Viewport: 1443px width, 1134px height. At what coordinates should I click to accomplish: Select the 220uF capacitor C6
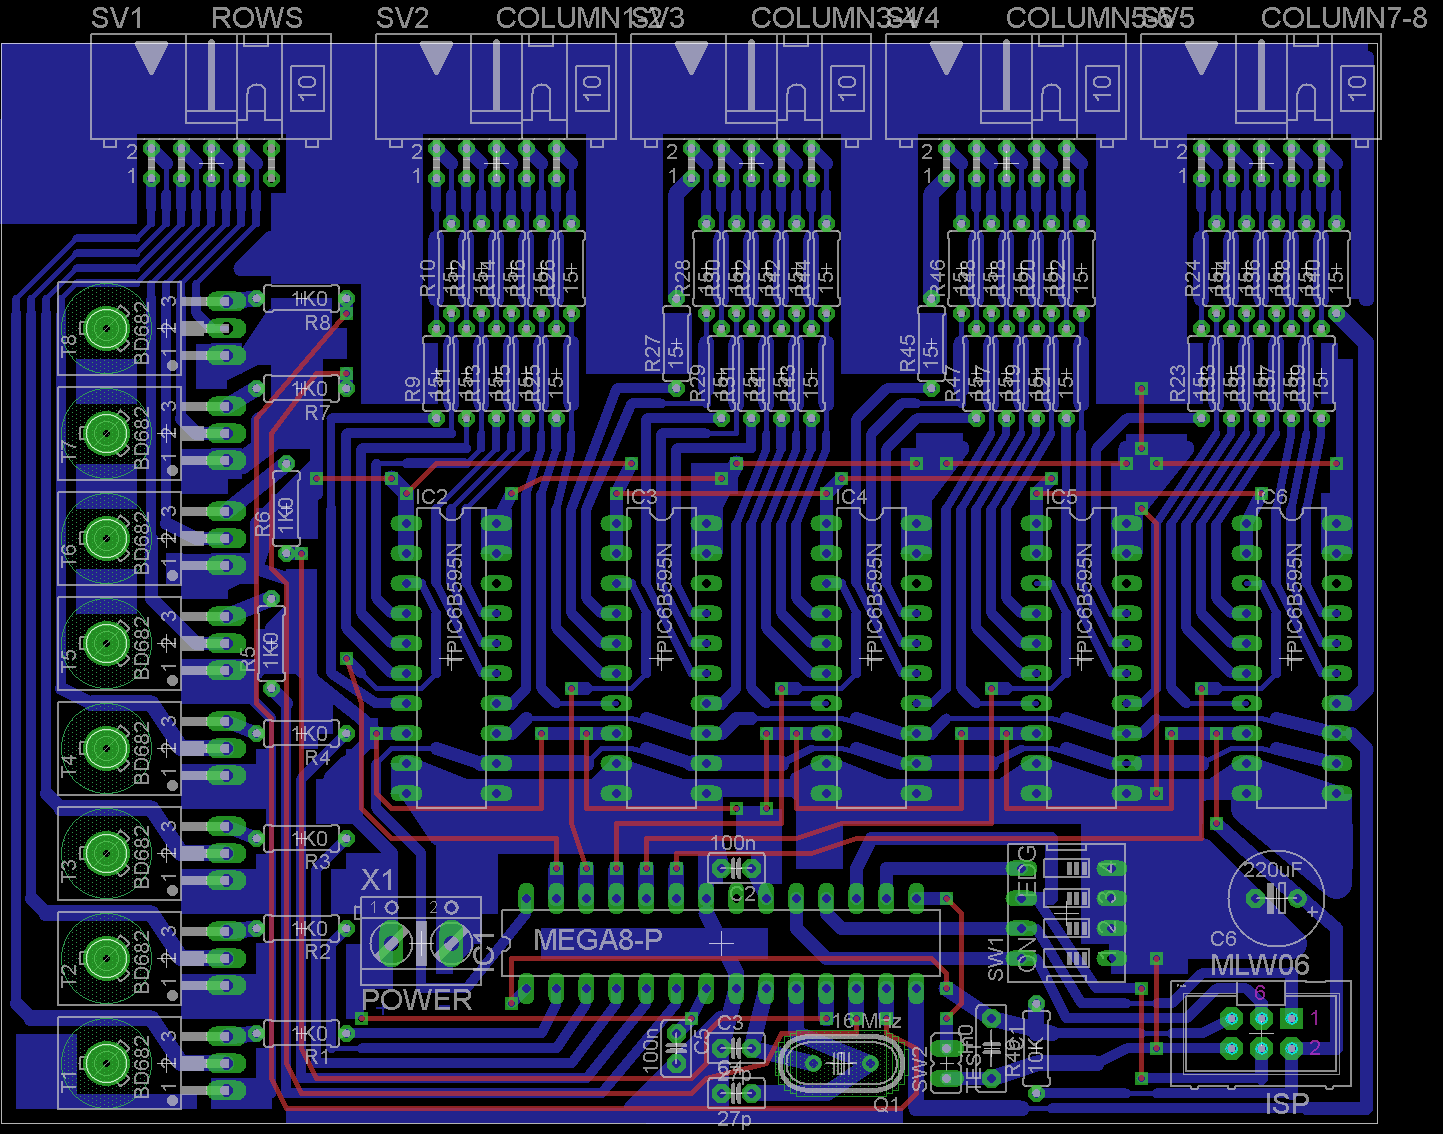click(1276, 898)
